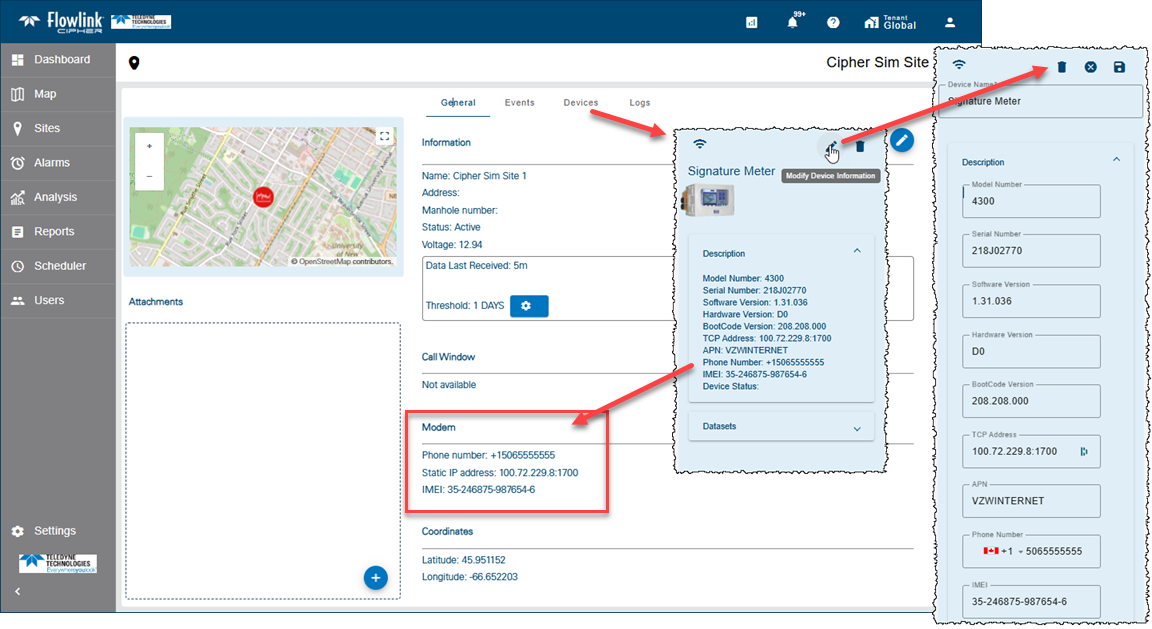Click the blue pencil edit site button
1152x629 pixels.
coord(902,142)
